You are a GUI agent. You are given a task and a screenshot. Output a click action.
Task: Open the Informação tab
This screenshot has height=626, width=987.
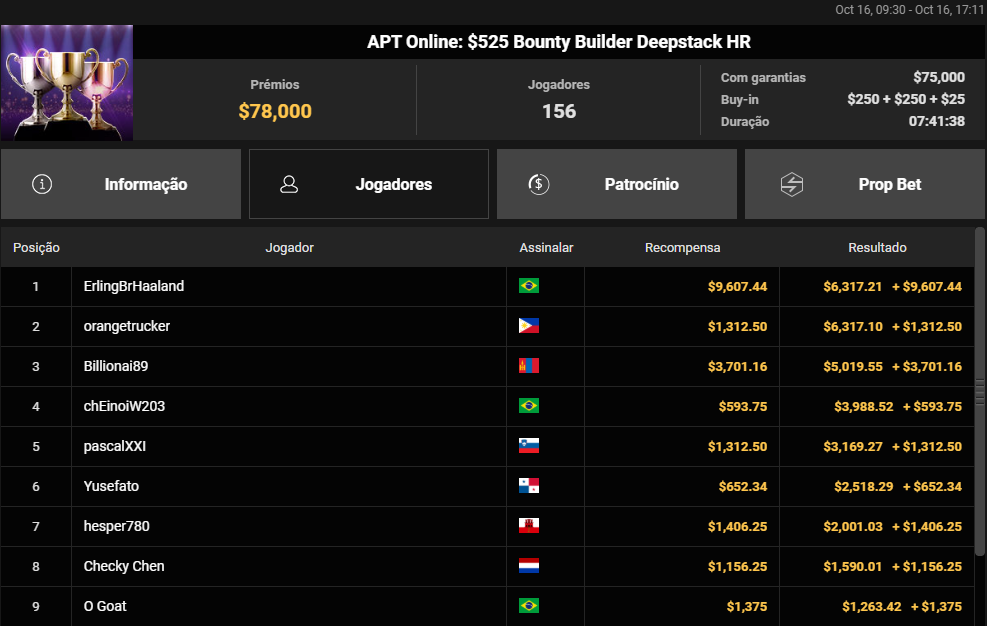click(121, 184)
